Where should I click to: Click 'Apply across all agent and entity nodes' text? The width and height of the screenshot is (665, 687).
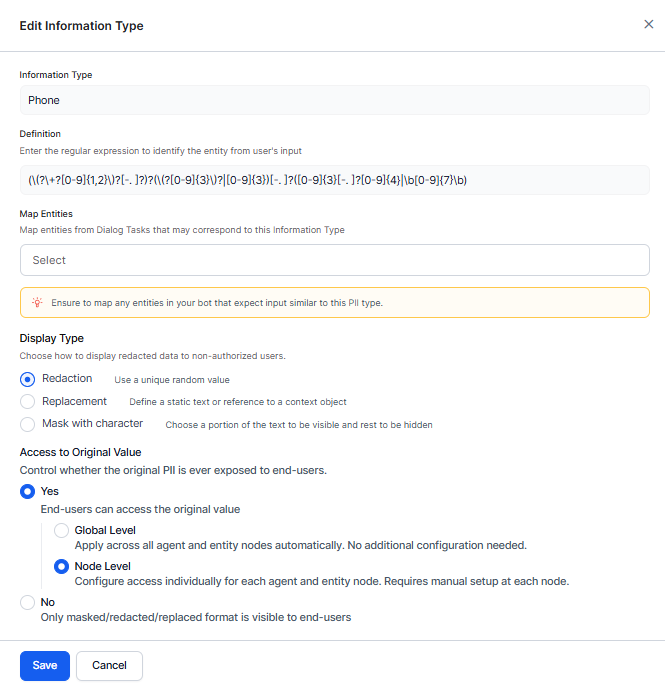[x=301, y=545]
